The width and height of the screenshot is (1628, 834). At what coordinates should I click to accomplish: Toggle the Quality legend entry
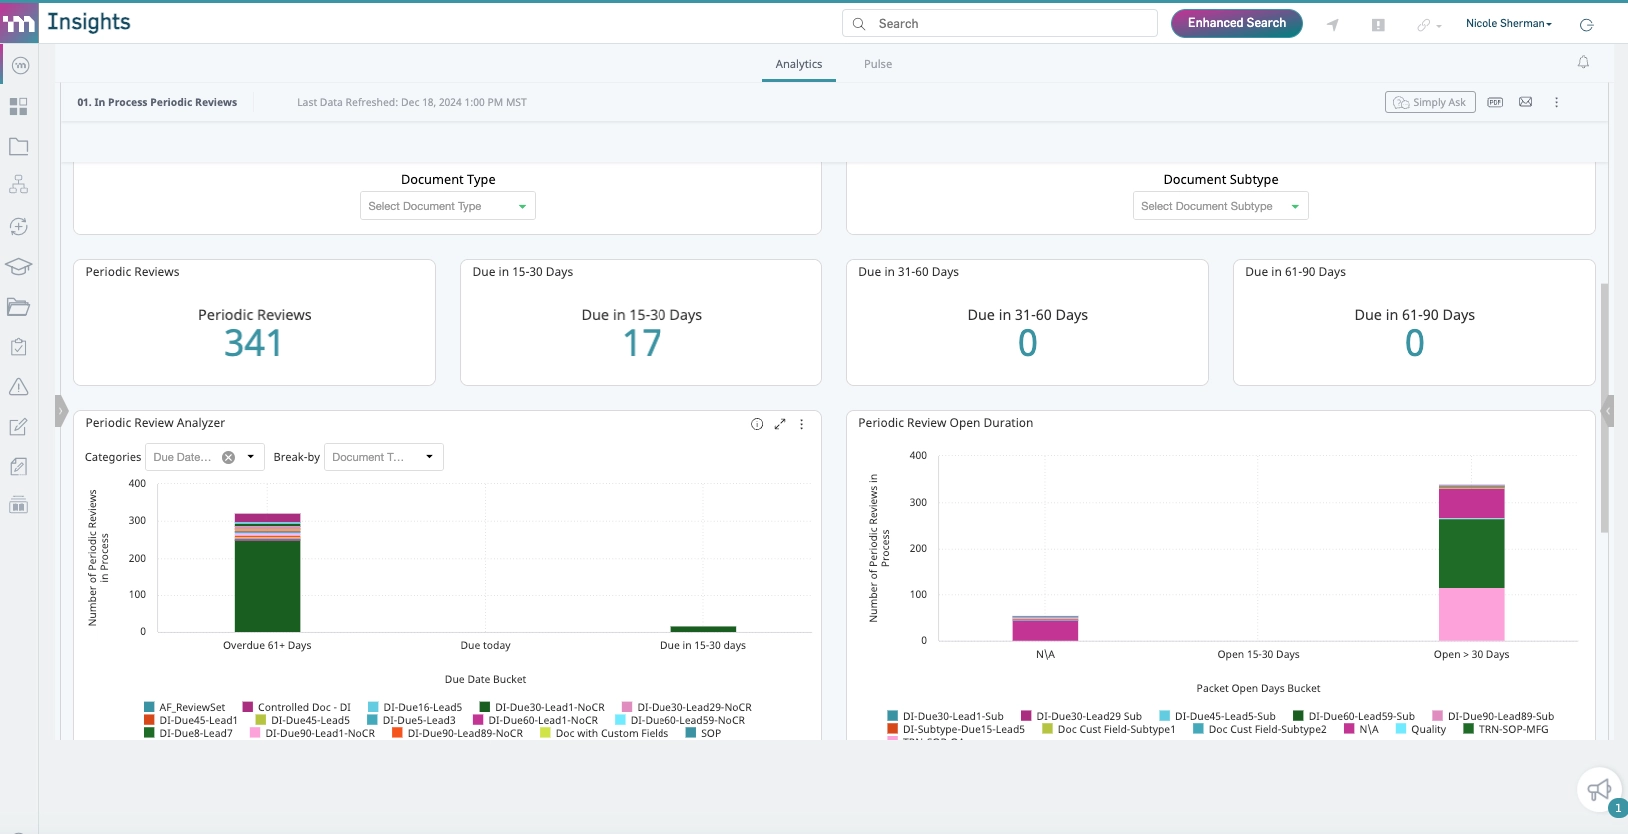click(x=1421, y=729)
